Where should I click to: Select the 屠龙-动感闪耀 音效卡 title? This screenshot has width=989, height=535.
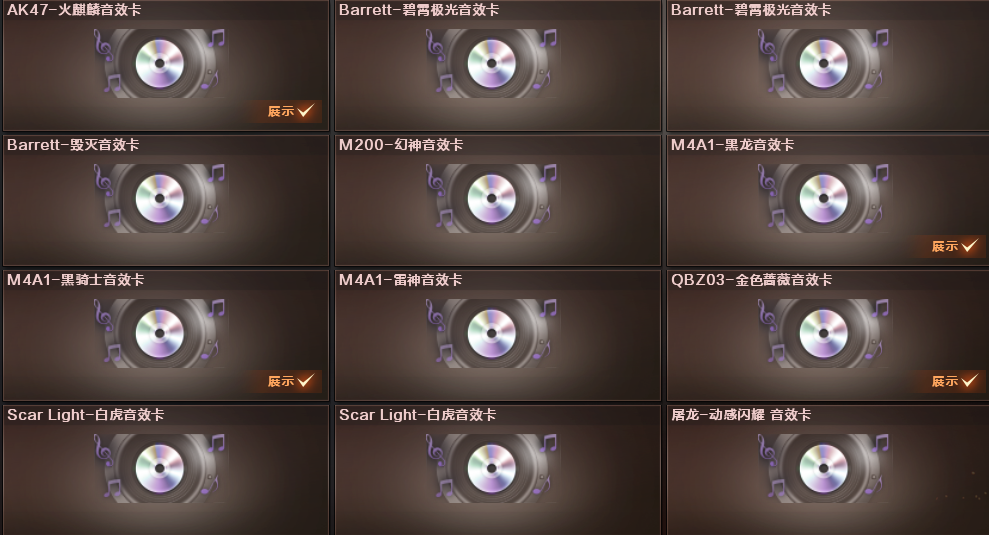[741, 415]
